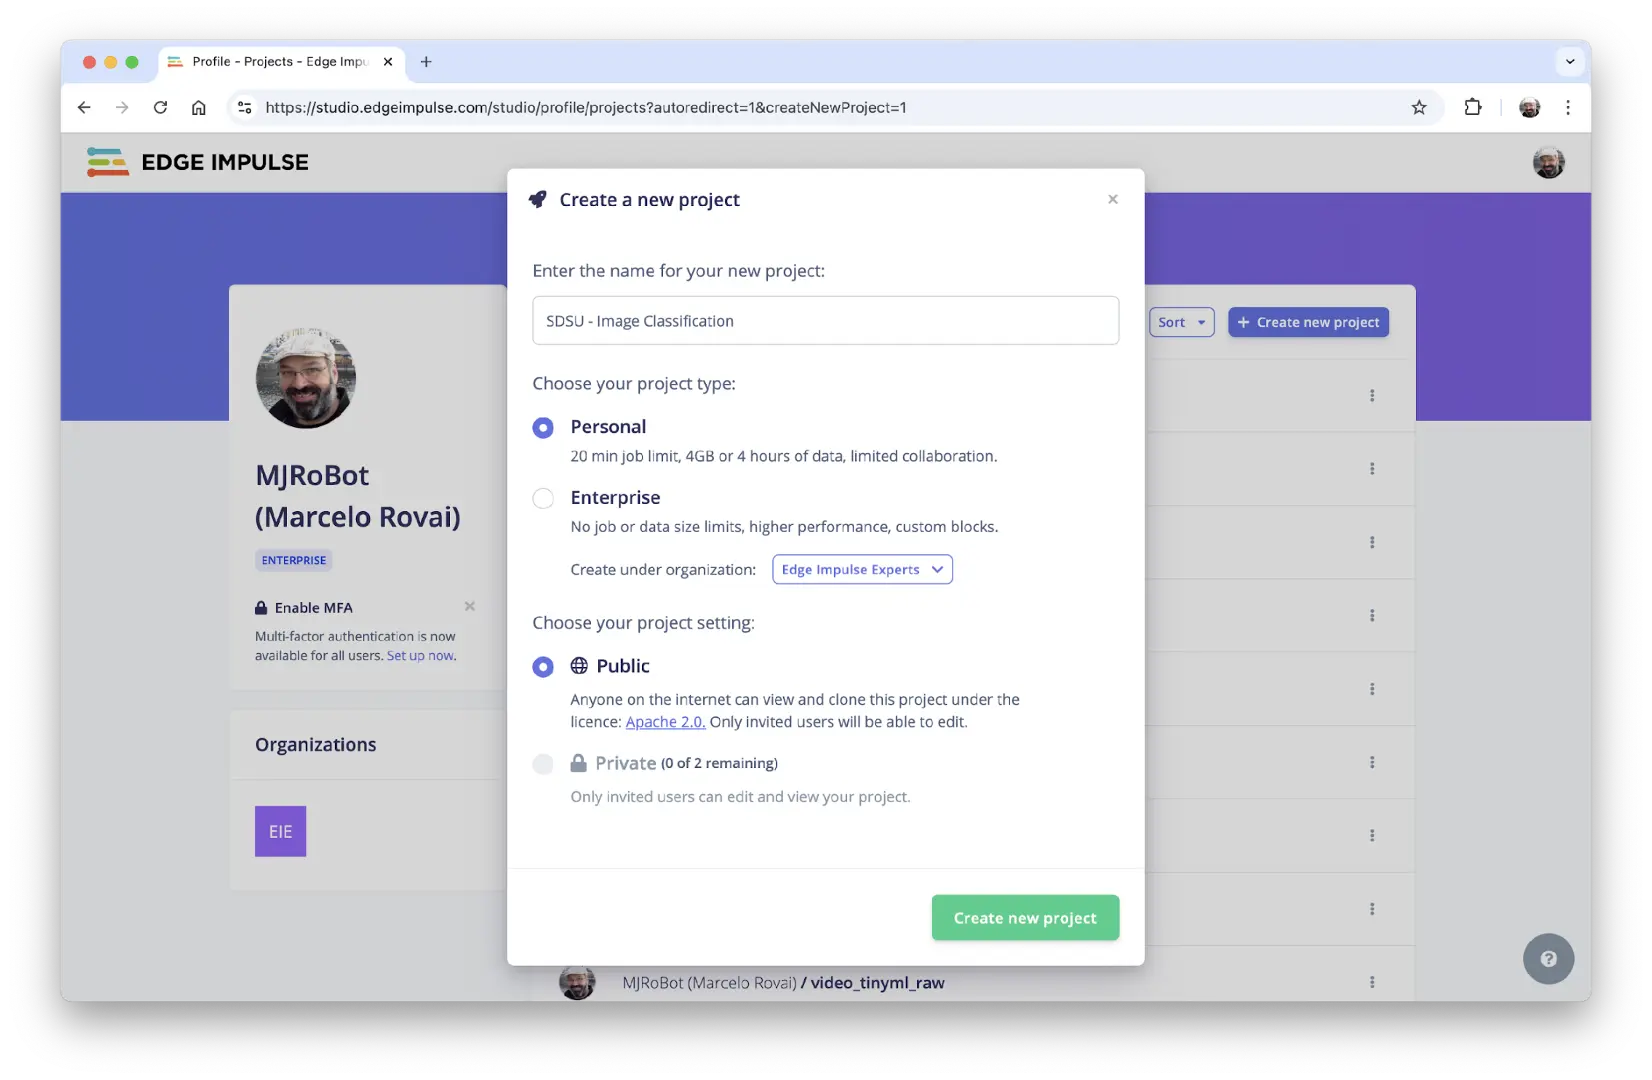
Task: Open the Sort dropdown
Action: coord(1181,322)
